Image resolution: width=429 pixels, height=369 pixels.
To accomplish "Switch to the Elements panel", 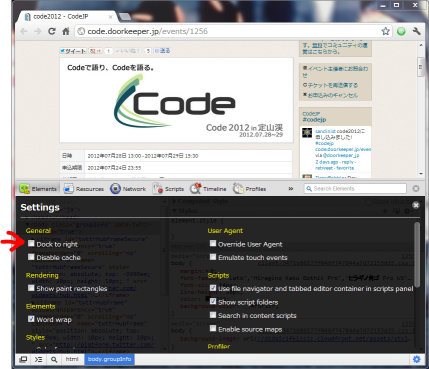I will point(38,189).
